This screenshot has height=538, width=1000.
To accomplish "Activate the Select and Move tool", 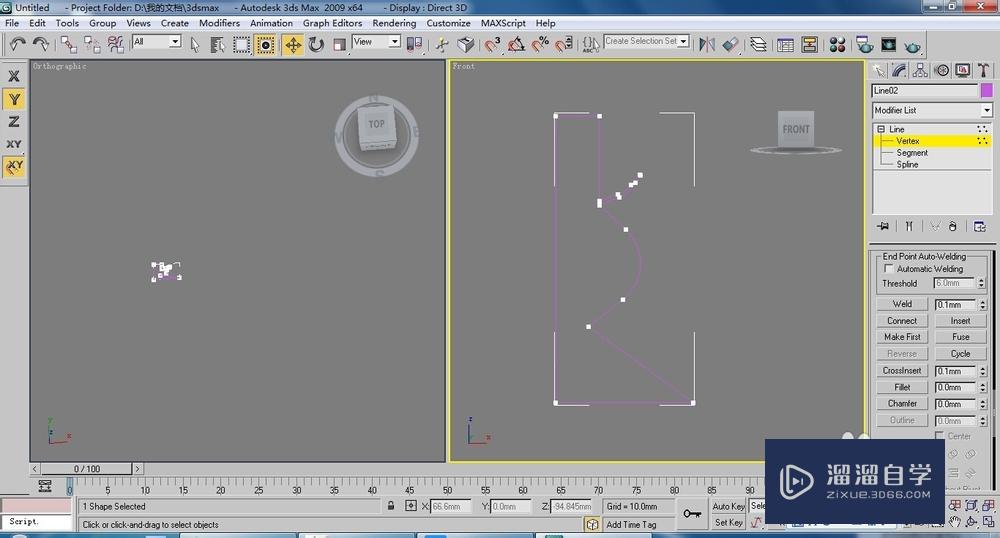I will (x=293, y=44).
